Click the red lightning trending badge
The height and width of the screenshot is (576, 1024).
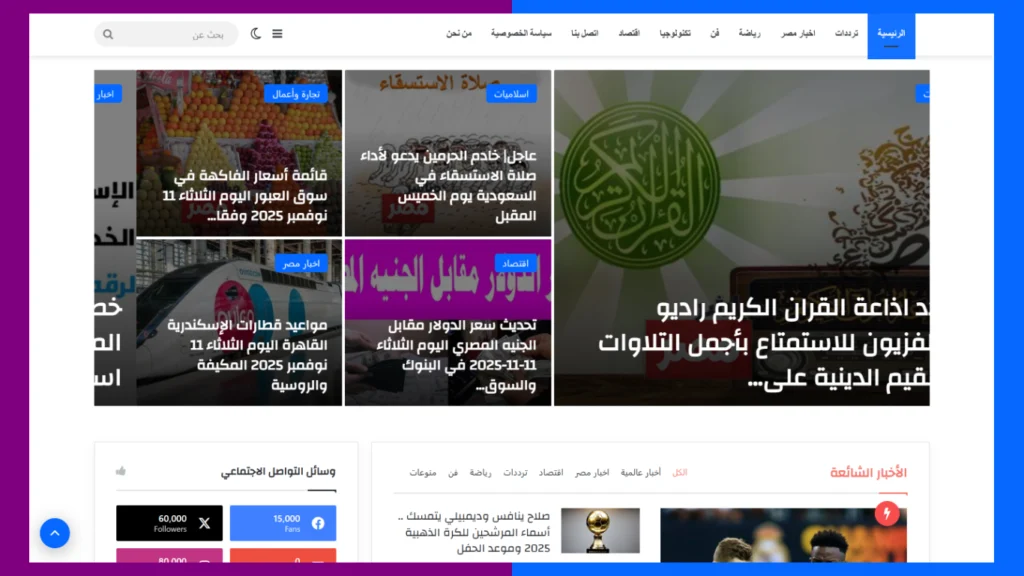coord(886,514)
